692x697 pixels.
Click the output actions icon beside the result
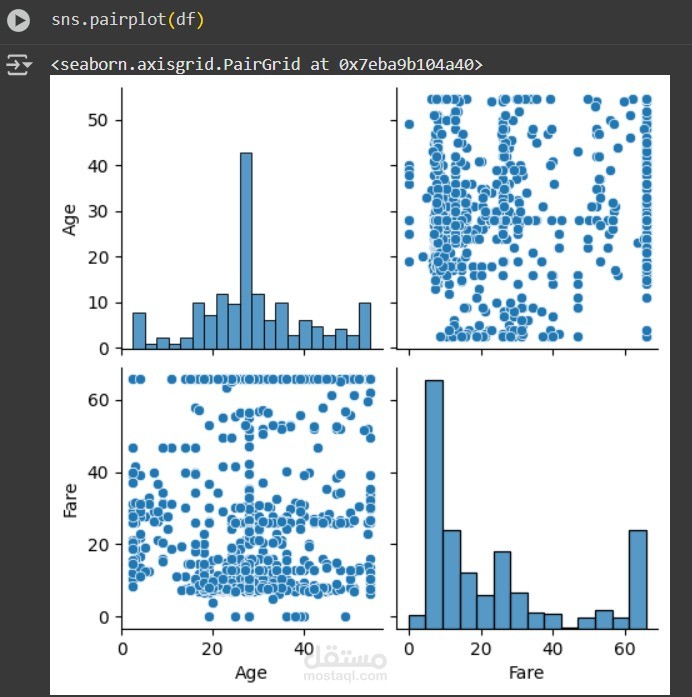point(18,65)
